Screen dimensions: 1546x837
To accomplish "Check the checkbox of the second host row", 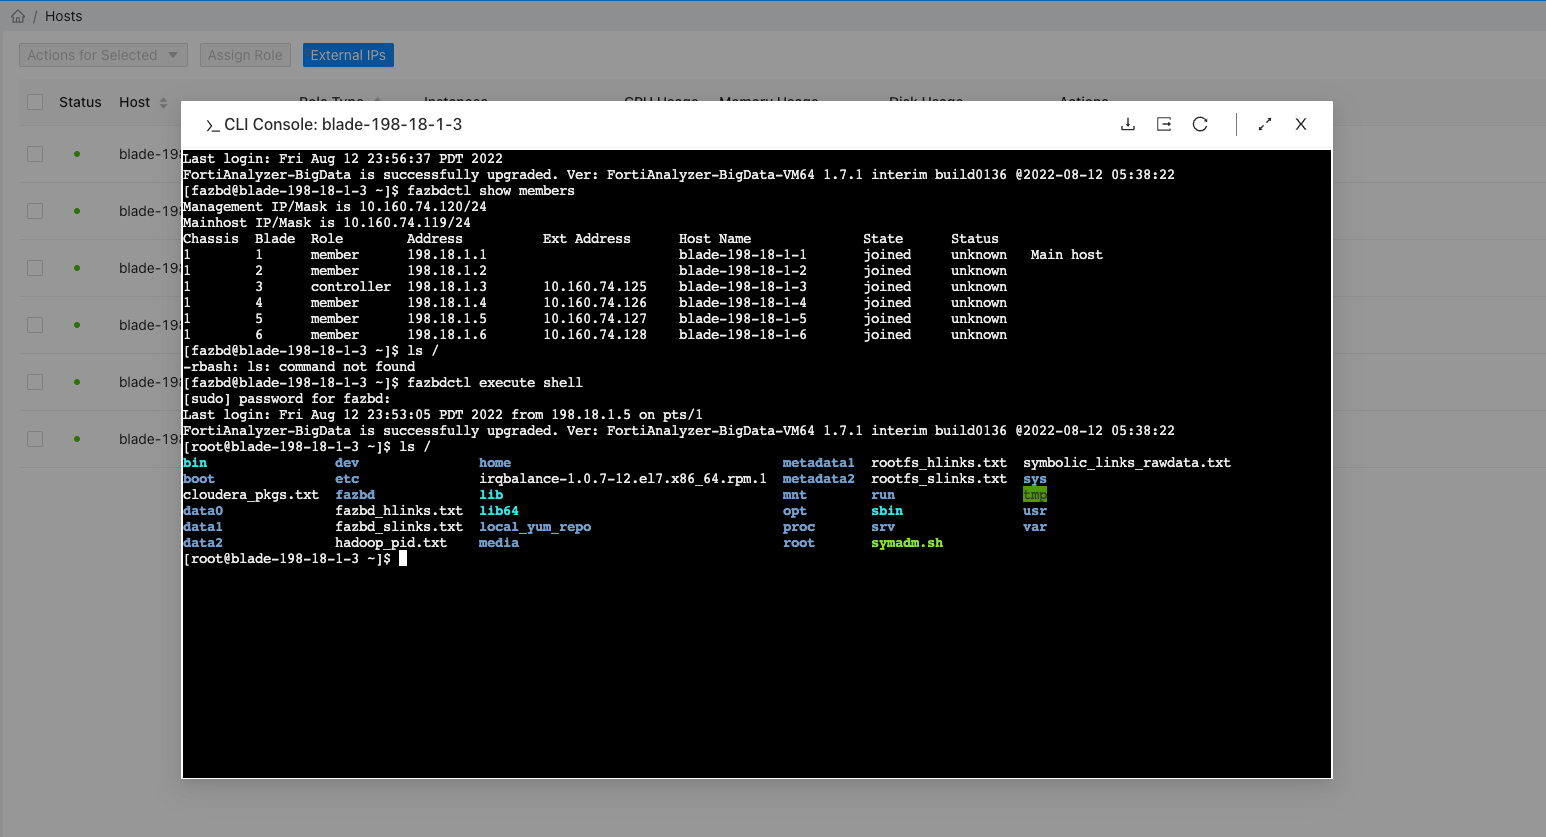I will coord(35,211).
